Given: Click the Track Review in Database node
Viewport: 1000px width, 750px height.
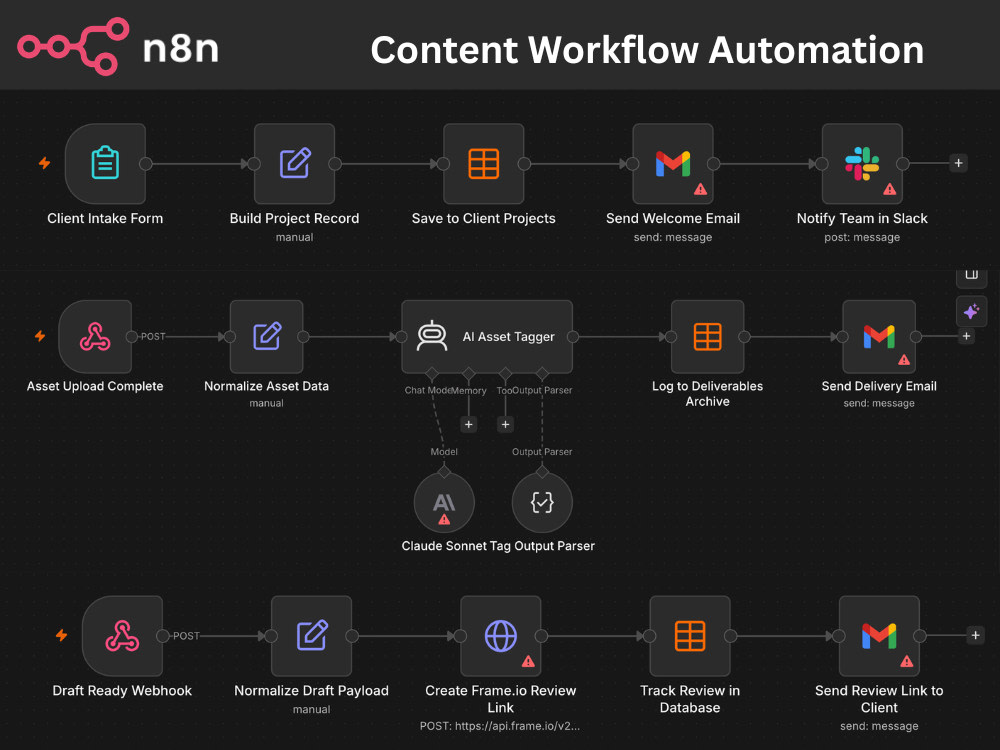Looking at the screenshot, I should coord(690,636).
